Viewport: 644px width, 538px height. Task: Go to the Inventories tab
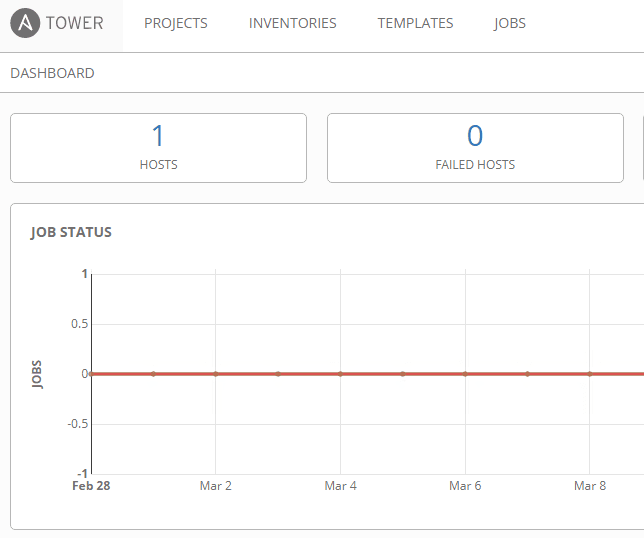[293, 23]
